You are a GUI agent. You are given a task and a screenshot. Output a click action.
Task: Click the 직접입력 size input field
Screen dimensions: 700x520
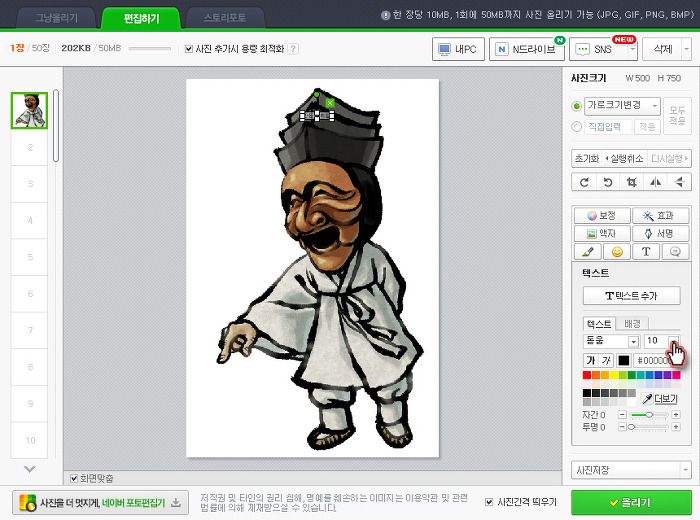tap(608, 127)
